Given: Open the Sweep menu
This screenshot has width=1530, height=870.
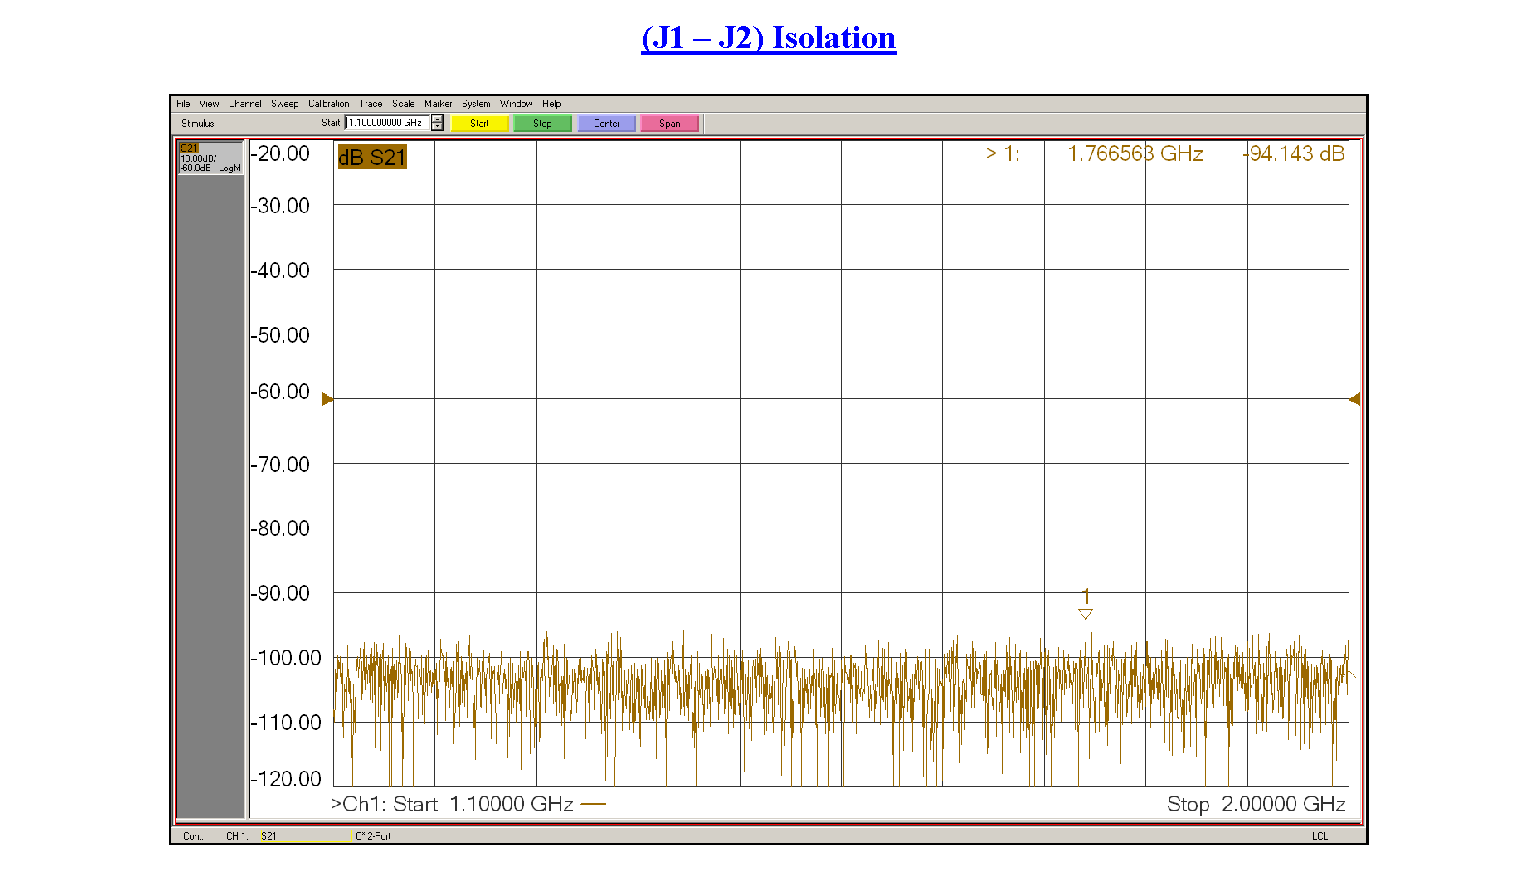Looking at the screenshot, I should 284,104.
